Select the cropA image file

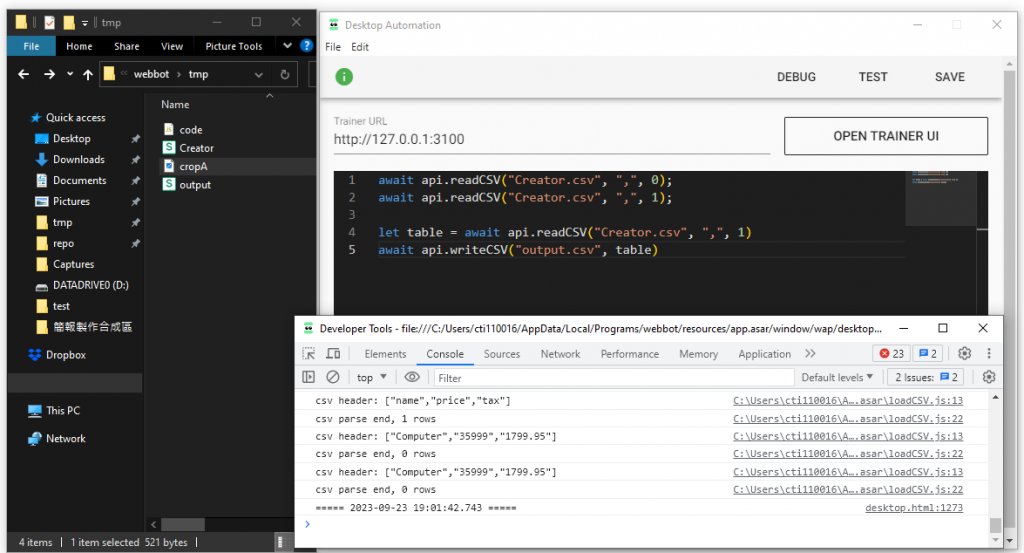click(x=193, y=166)
